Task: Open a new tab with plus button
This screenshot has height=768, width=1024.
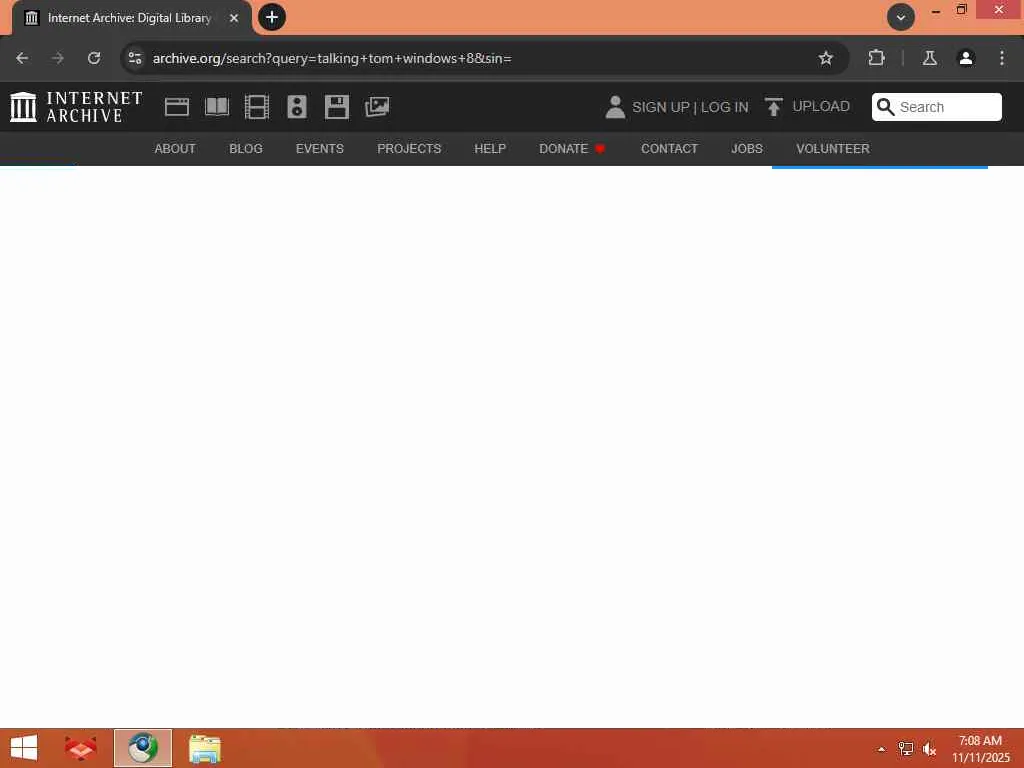Action: pos(272,17)
